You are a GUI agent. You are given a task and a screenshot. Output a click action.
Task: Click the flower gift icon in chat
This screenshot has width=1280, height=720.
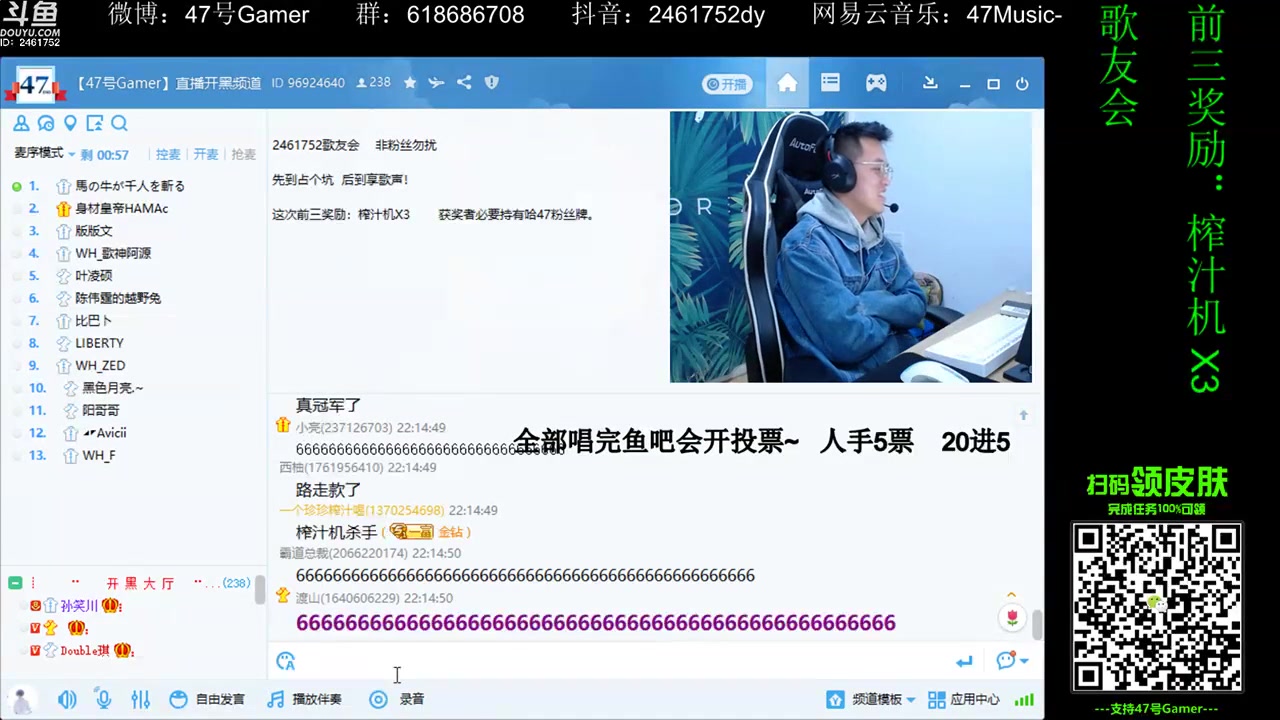(1012, 618)
